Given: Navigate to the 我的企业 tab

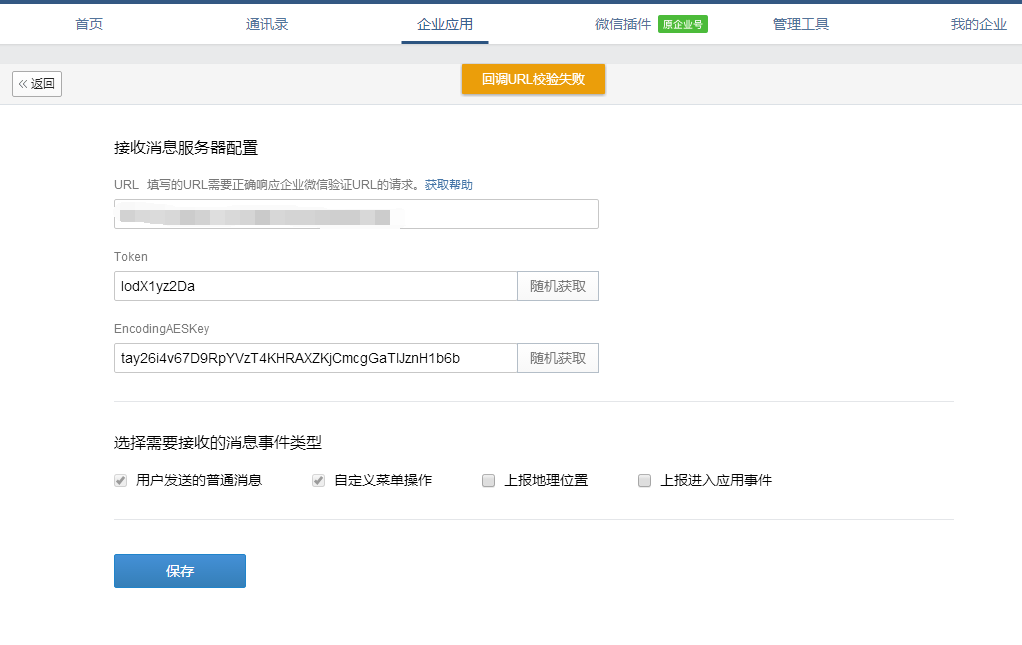Looking at the screenshot, I should (x=978, y=24).
